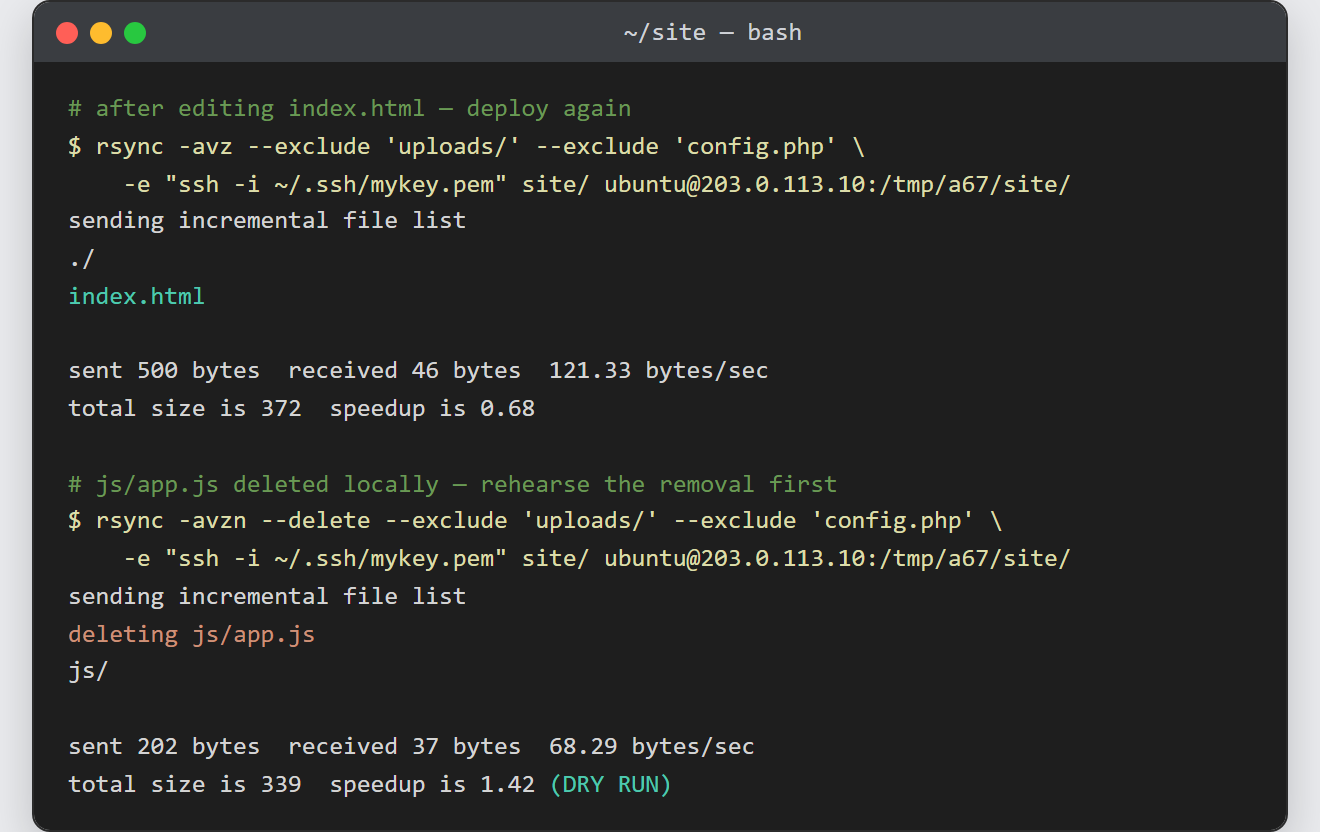The image size is (1320, 832).
Task: Click the '(DRY RUN)' text
Action: pos(610,785)
